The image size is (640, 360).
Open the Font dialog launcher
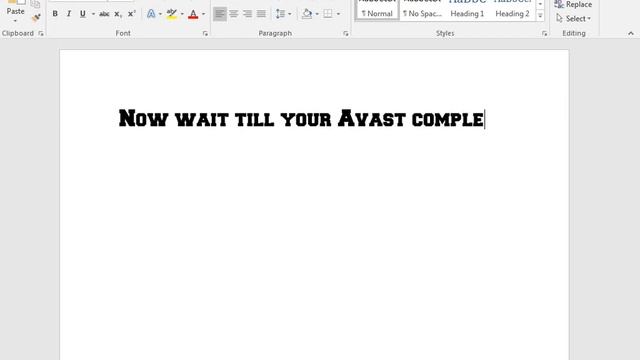(205, 33)
